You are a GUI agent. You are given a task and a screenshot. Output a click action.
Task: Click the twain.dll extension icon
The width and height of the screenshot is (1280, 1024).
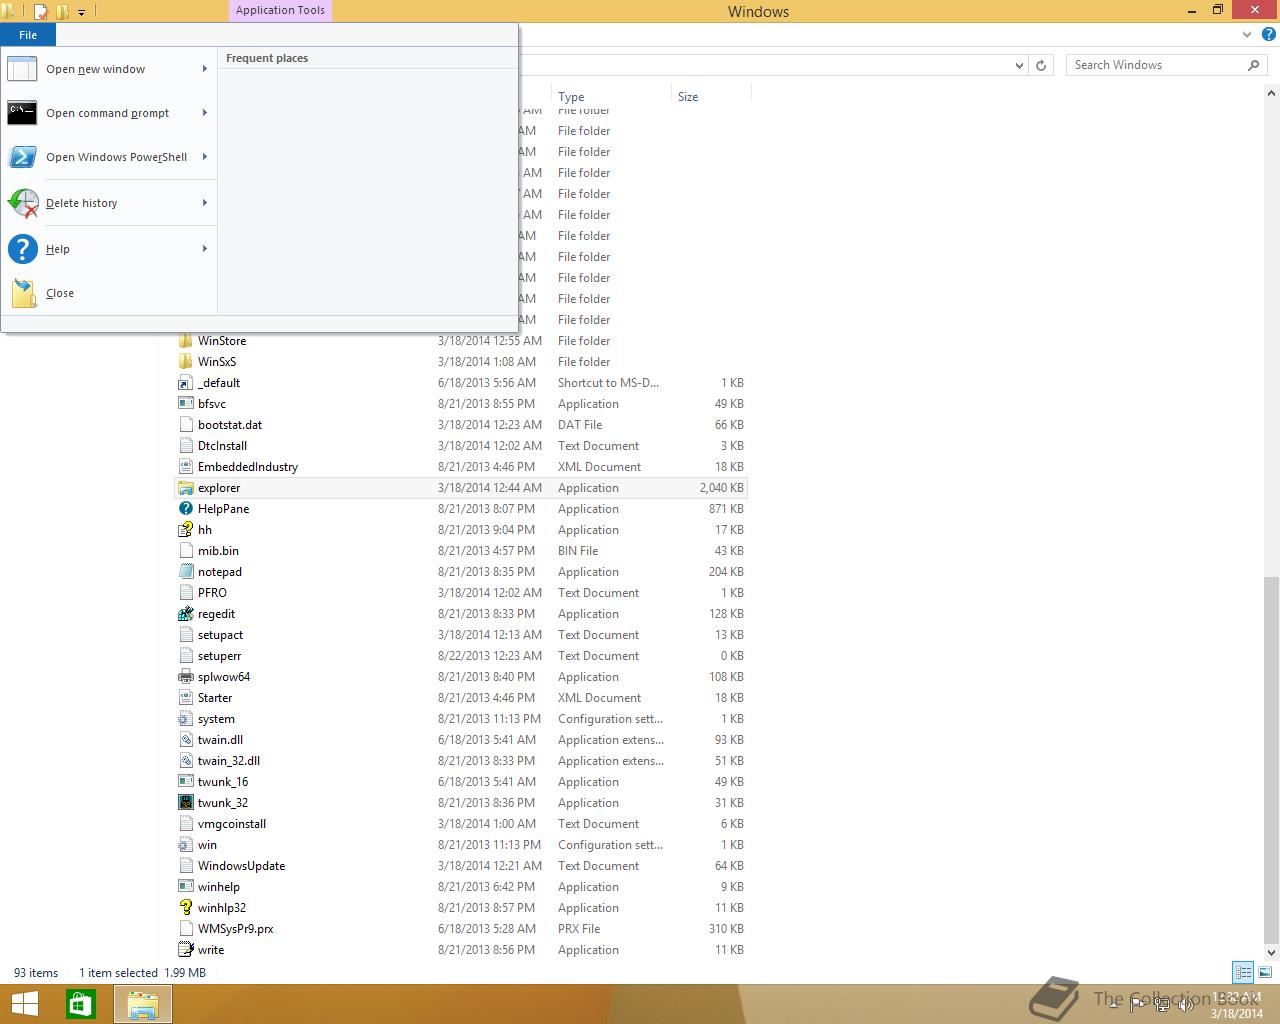click(185, 740)
